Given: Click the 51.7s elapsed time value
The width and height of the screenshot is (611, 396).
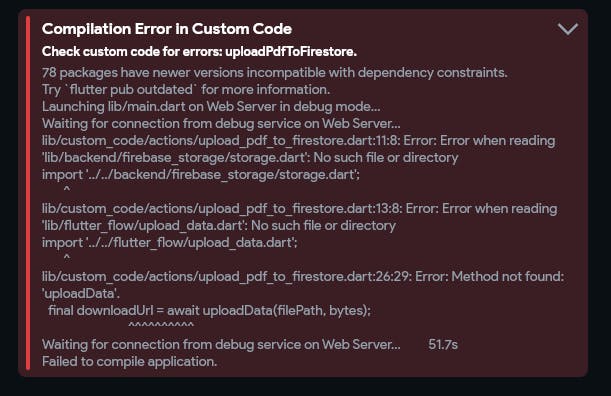Looking at the screenshot, I should (x=443, y=345).
